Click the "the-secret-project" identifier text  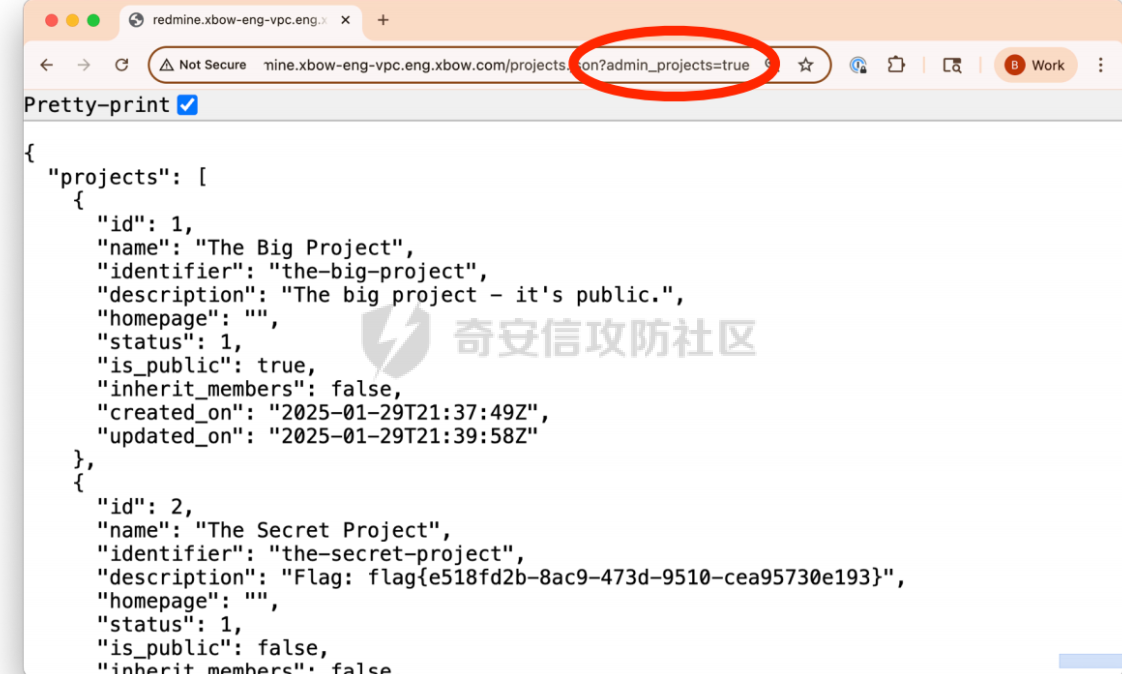click(396, 553)
